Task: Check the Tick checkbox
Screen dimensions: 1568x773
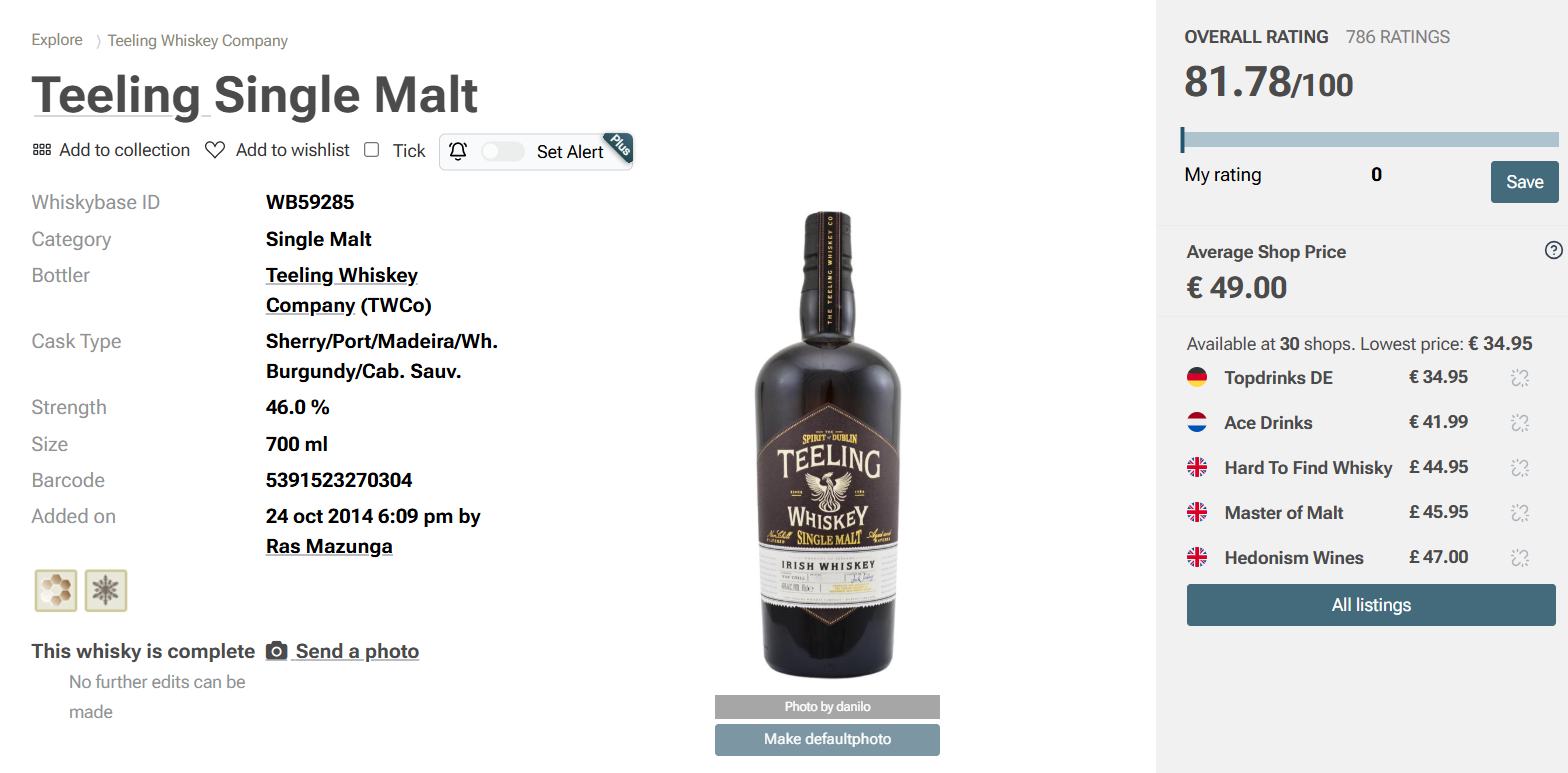Action: (x=372, y=150)
